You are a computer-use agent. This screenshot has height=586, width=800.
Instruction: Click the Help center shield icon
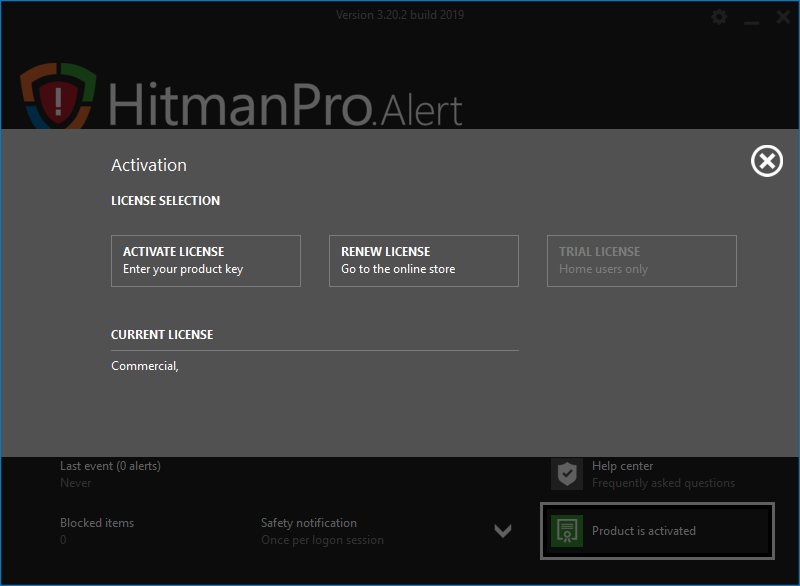[x=567, y=474]
